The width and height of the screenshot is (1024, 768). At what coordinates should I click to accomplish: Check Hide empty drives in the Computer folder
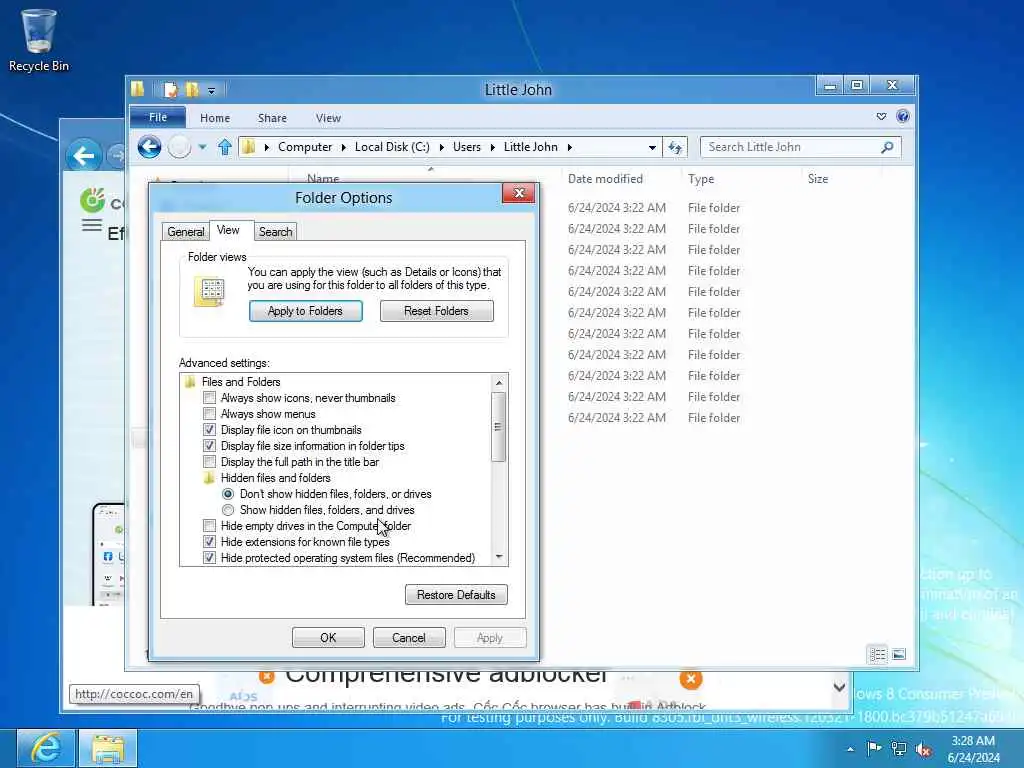(x=209, y=526)
